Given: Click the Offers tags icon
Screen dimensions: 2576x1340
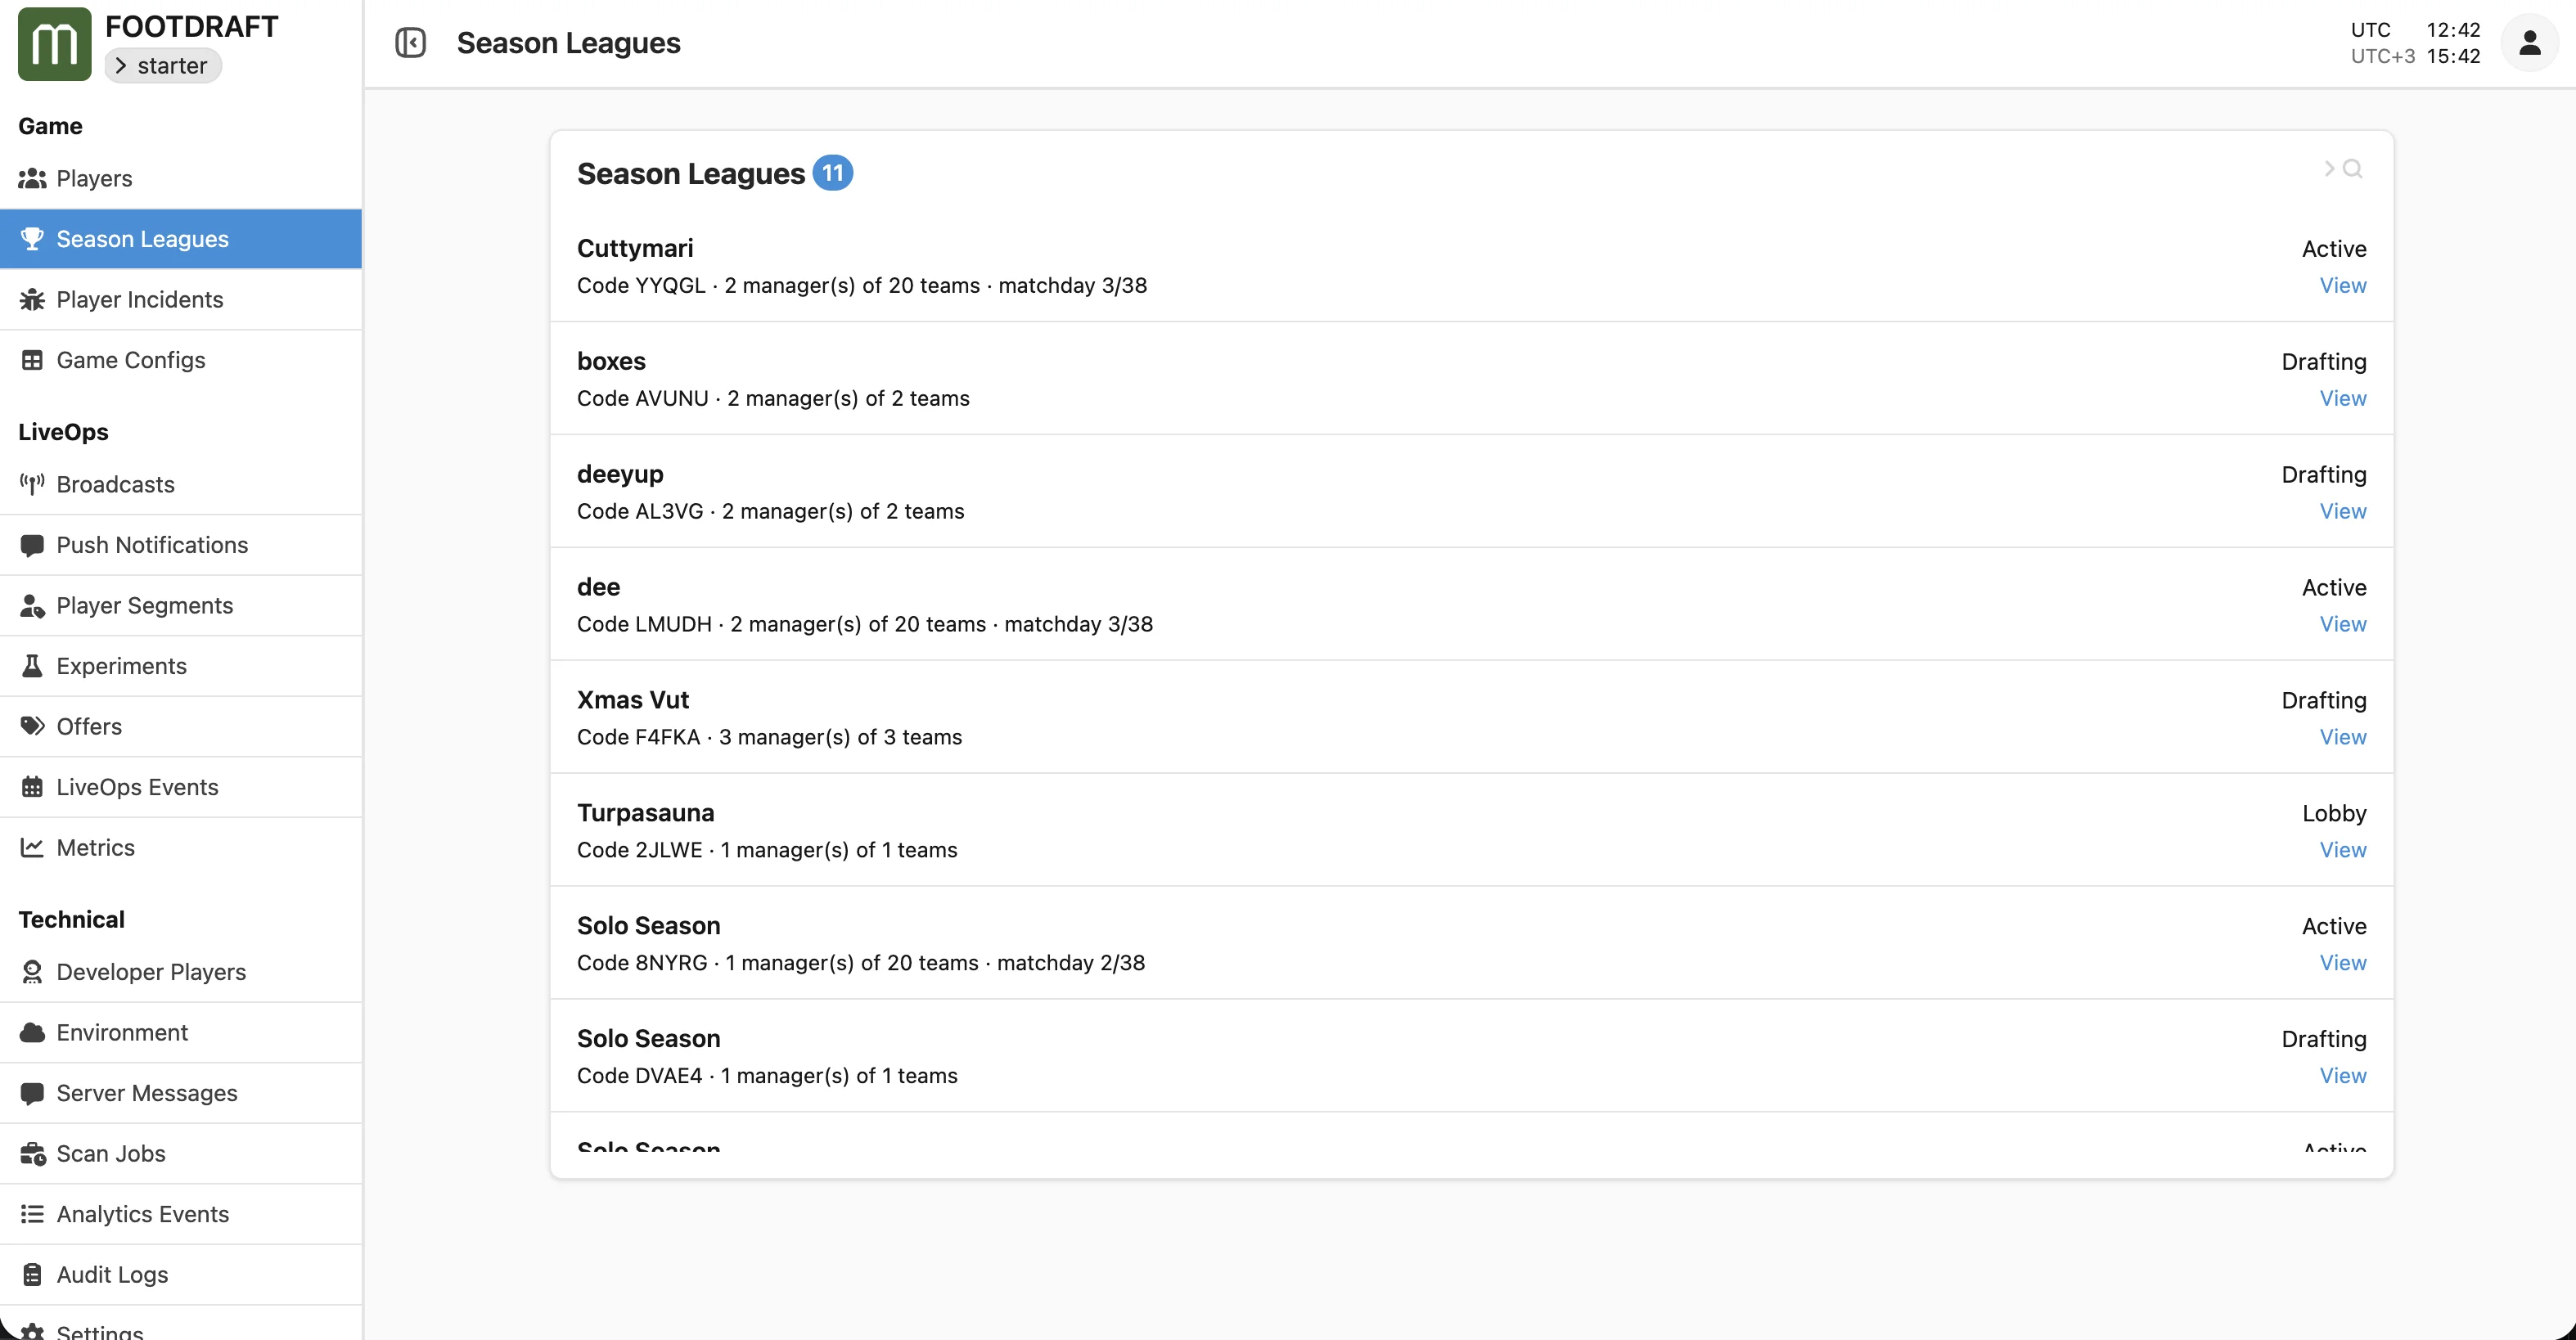Looking at the screenshot, I should pos(32,726).
